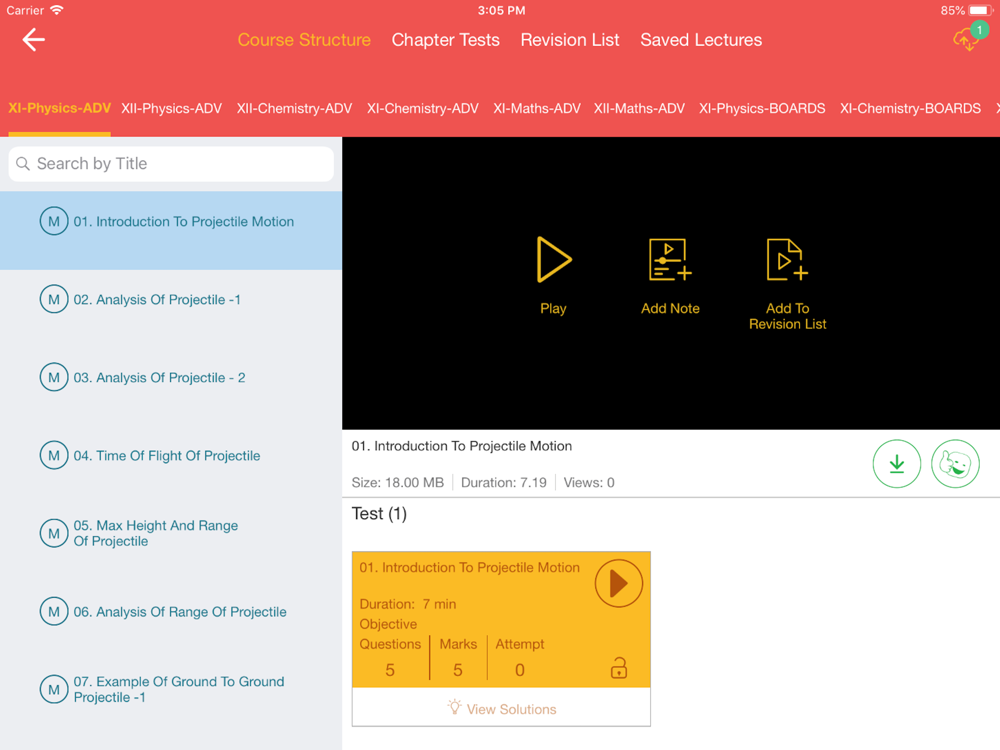
Task: Start the test with orange play button
Action: pyautogui.click(x=618, y=583)
